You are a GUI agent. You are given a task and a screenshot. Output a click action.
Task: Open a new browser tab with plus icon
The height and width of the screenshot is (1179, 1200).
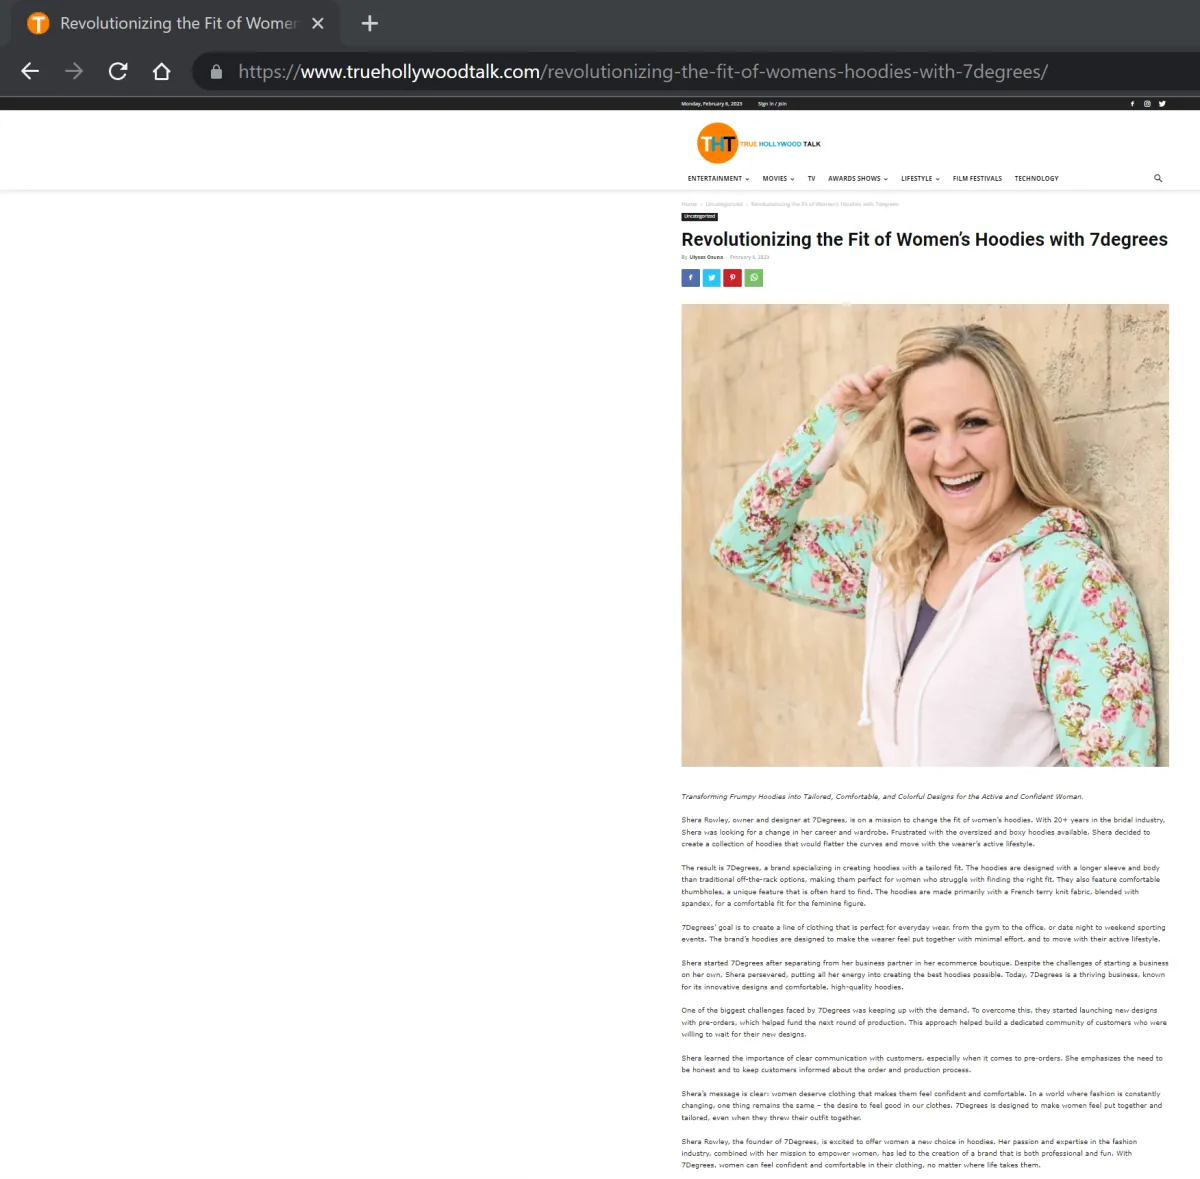coord(370,23)
